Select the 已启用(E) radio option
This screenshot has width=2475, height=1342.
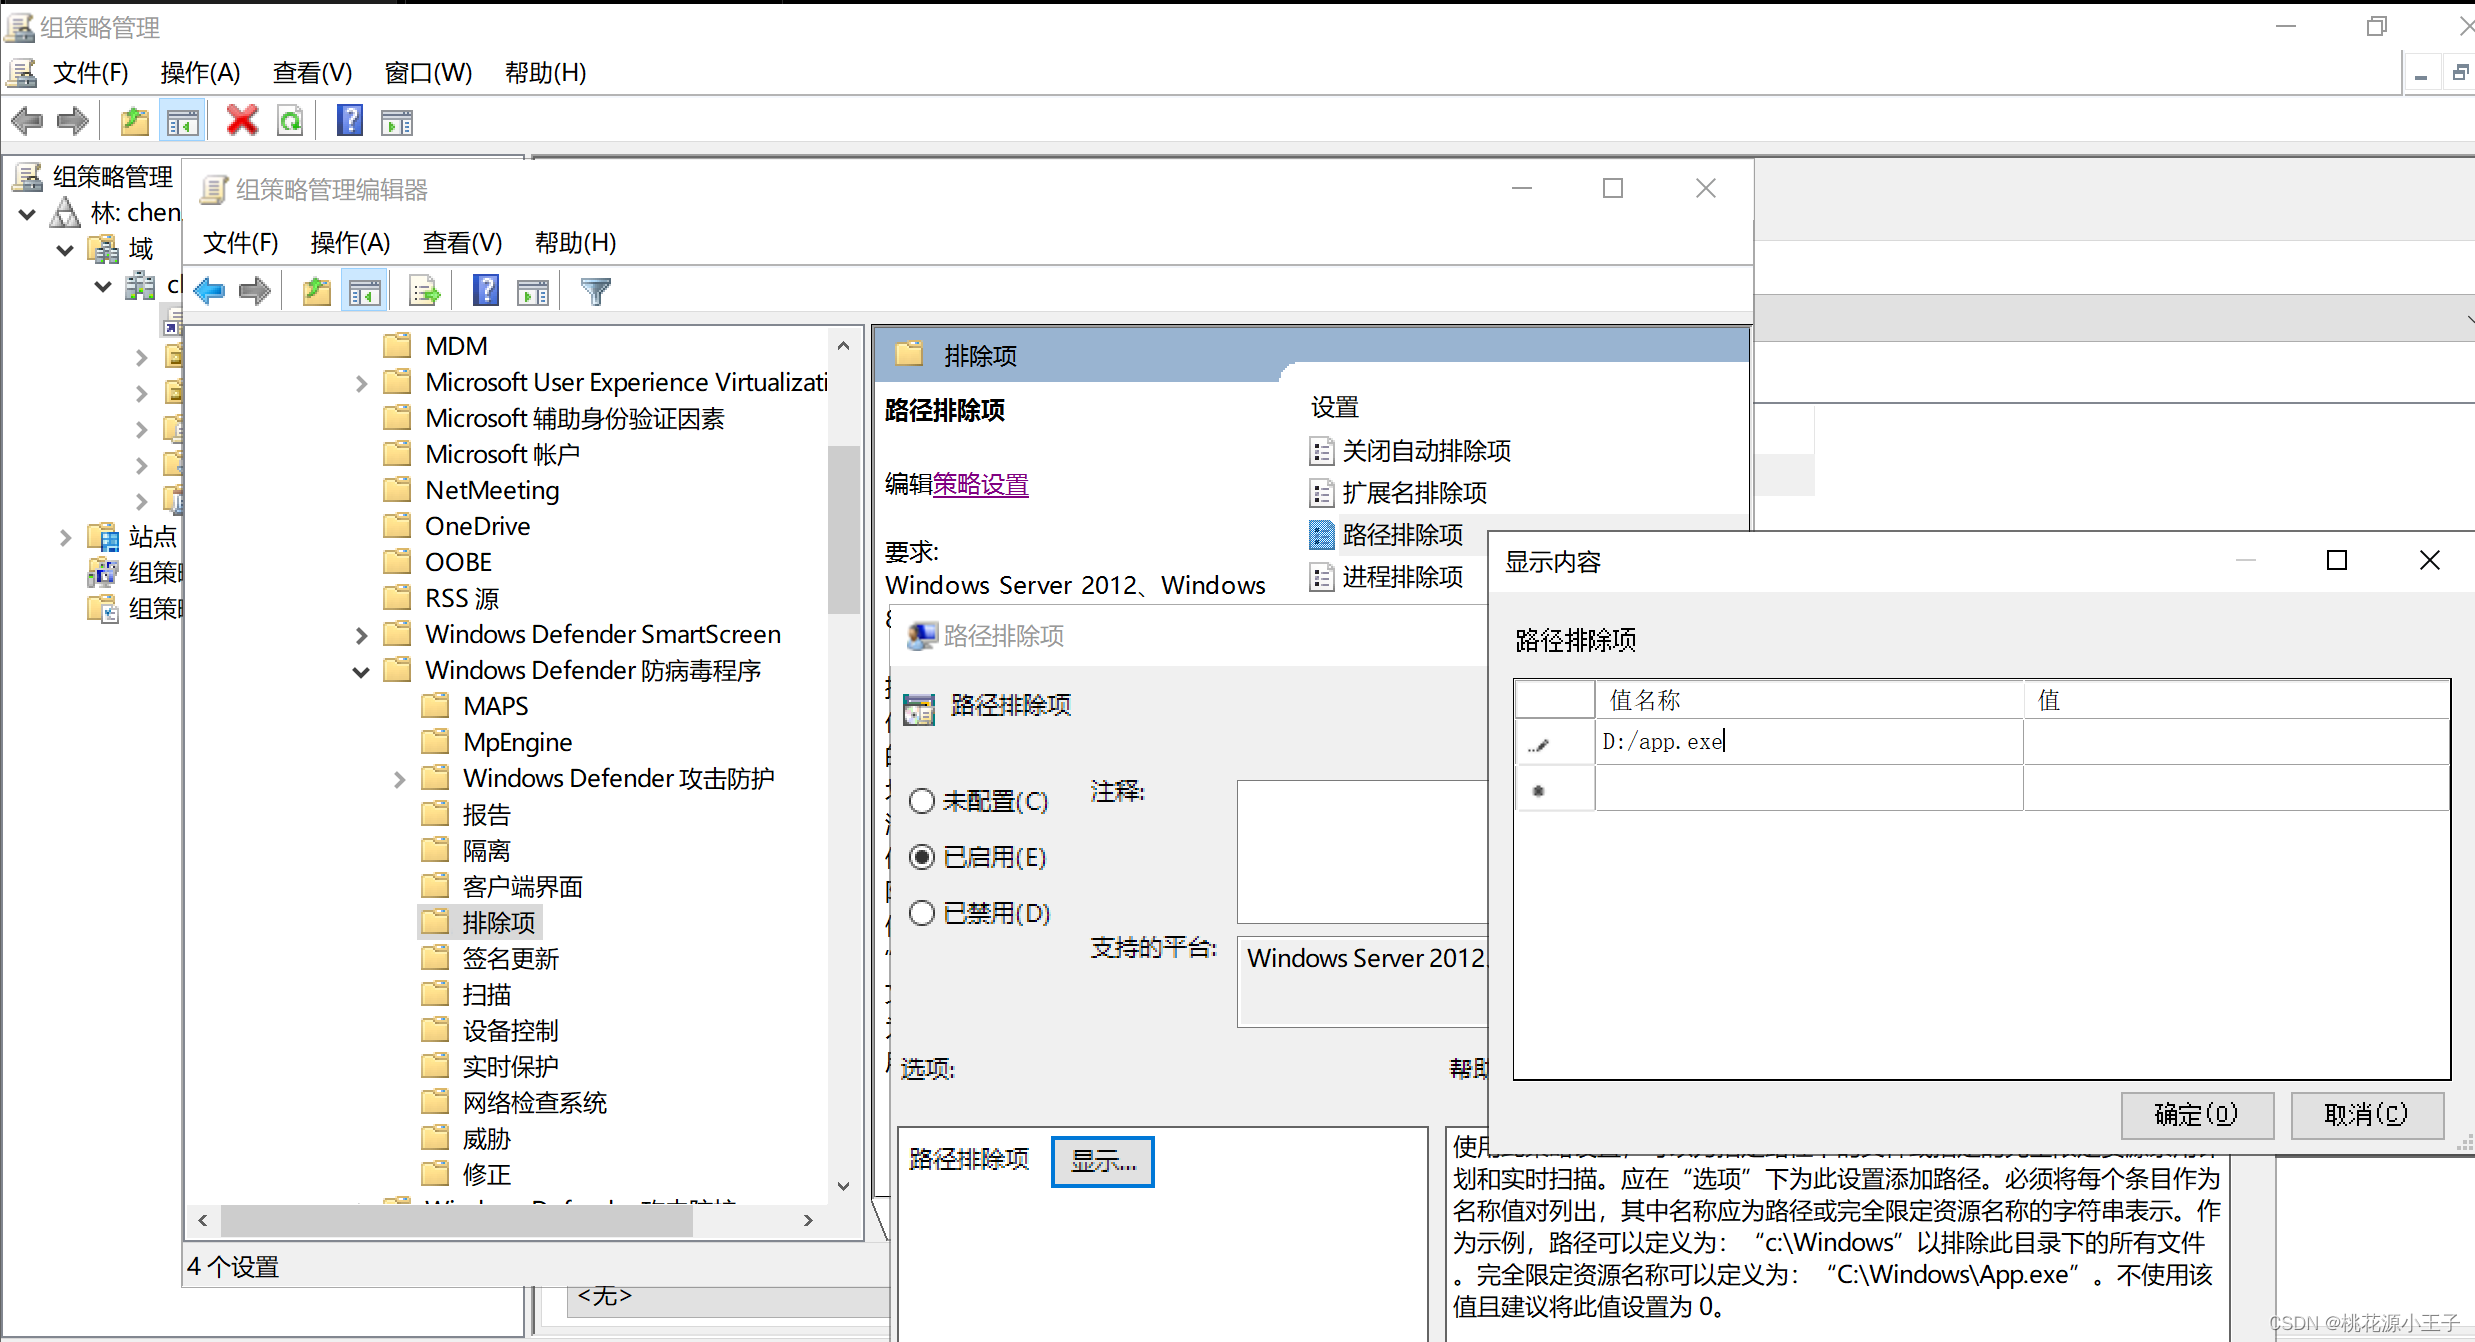922,857
